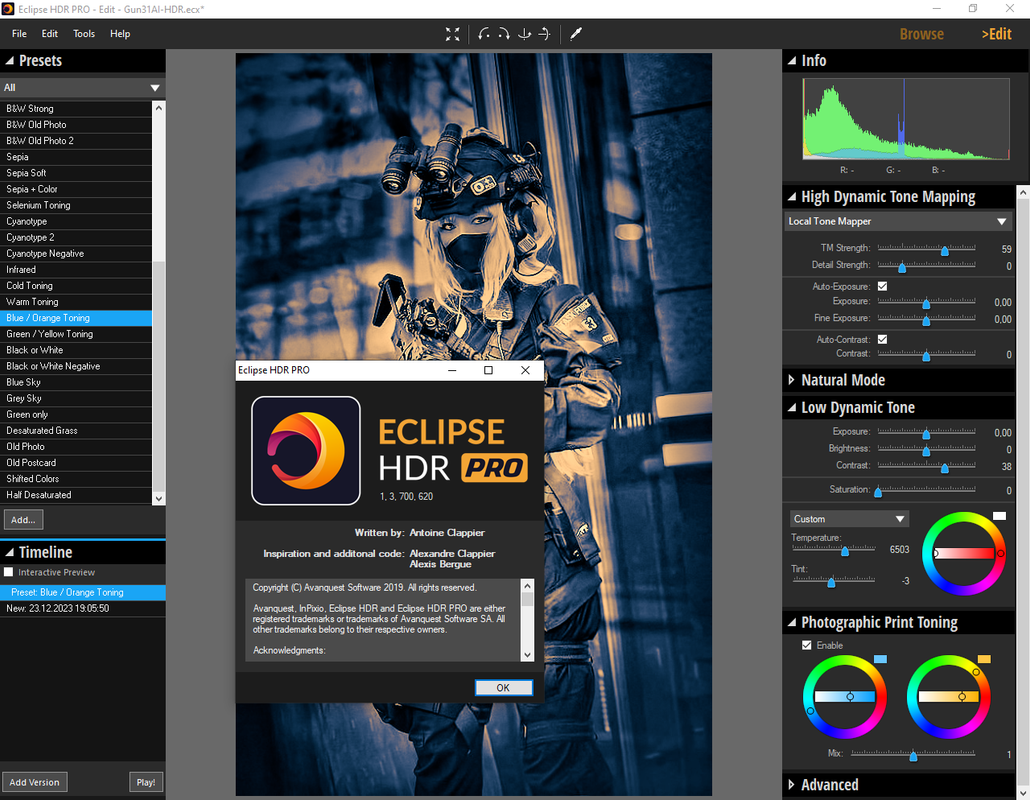Collapse Photographic Print Toning section
This screenshot has width=1030, height=800.
792,623
